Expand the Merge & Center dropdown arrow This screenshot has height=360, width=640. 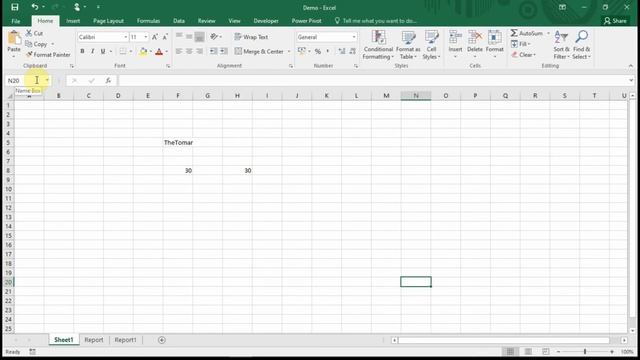pyautogui.click(x=289, y=51)
